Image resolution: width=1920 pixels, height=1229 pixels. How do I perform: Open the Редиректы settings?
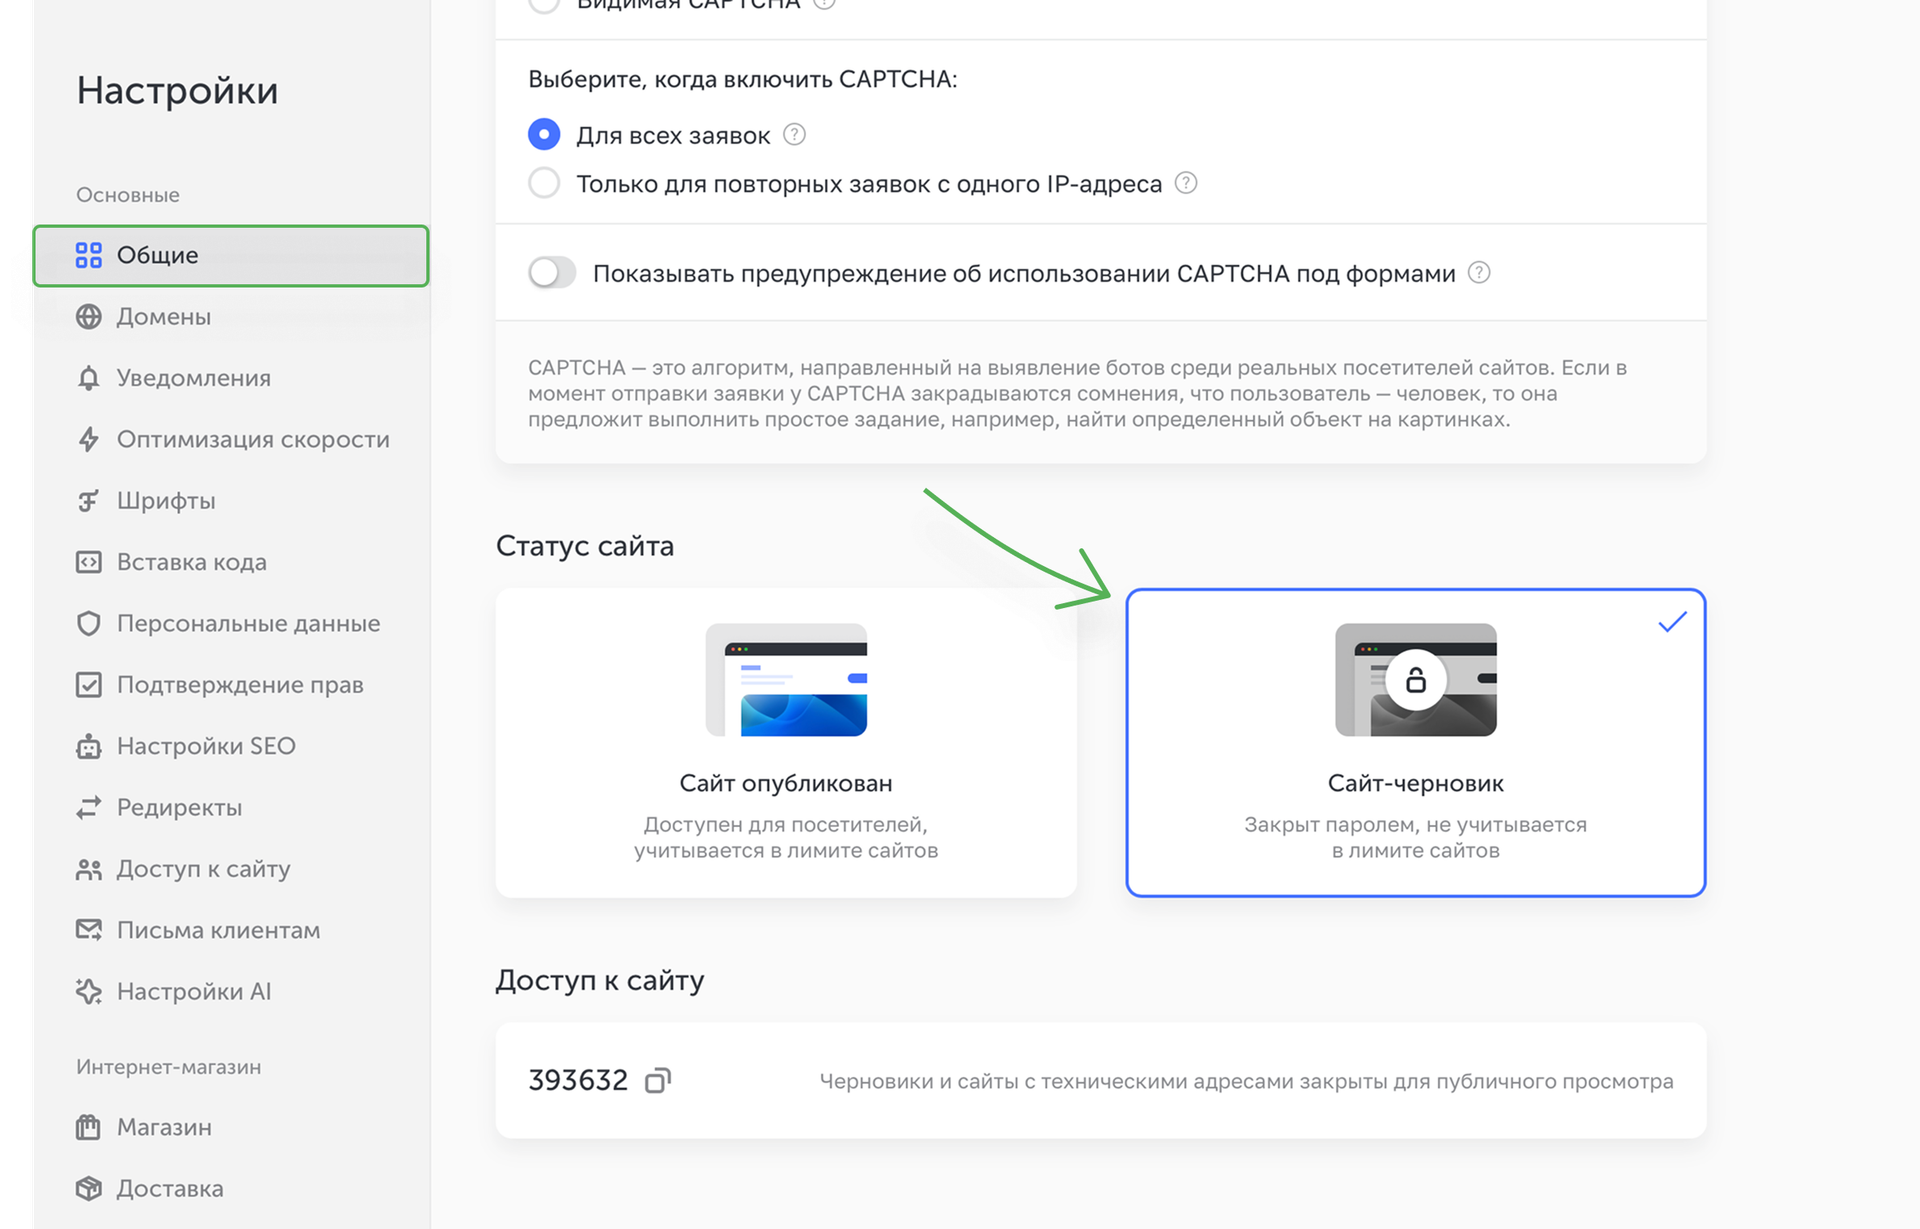click(180, 807)
